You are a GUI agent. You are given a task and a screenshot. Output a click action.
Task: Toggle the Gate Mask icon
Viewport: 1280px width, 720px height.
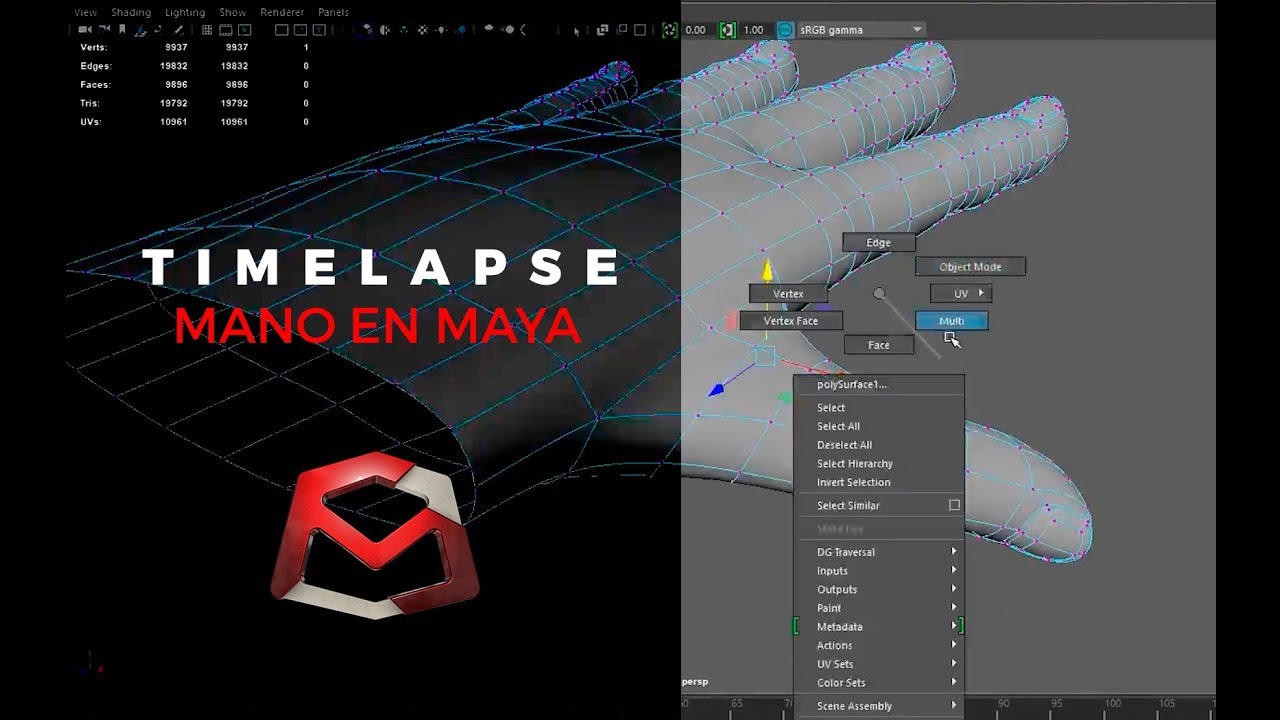click(x=282, y=30)
